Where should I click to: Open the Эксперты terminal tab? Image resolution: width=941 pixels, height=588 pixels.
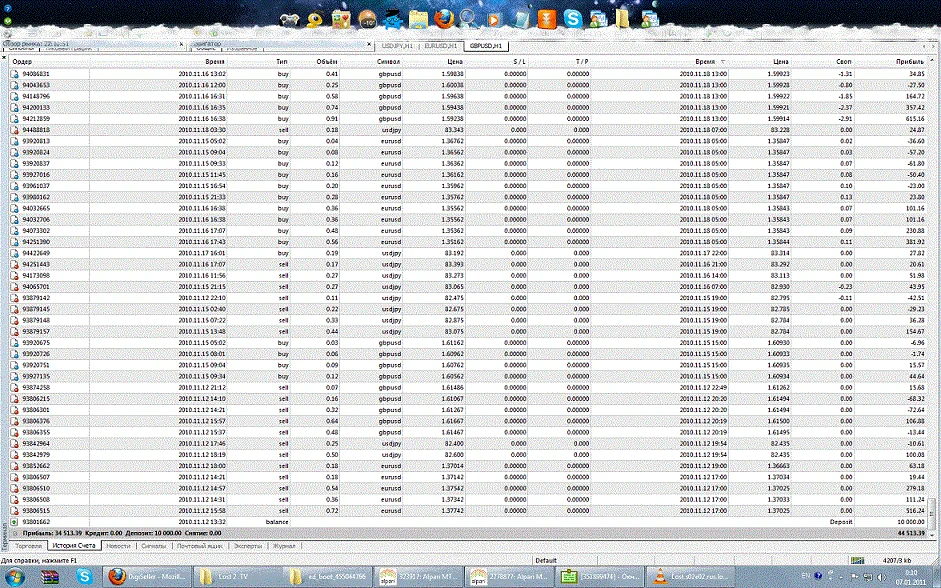click(x=247, y=546)
